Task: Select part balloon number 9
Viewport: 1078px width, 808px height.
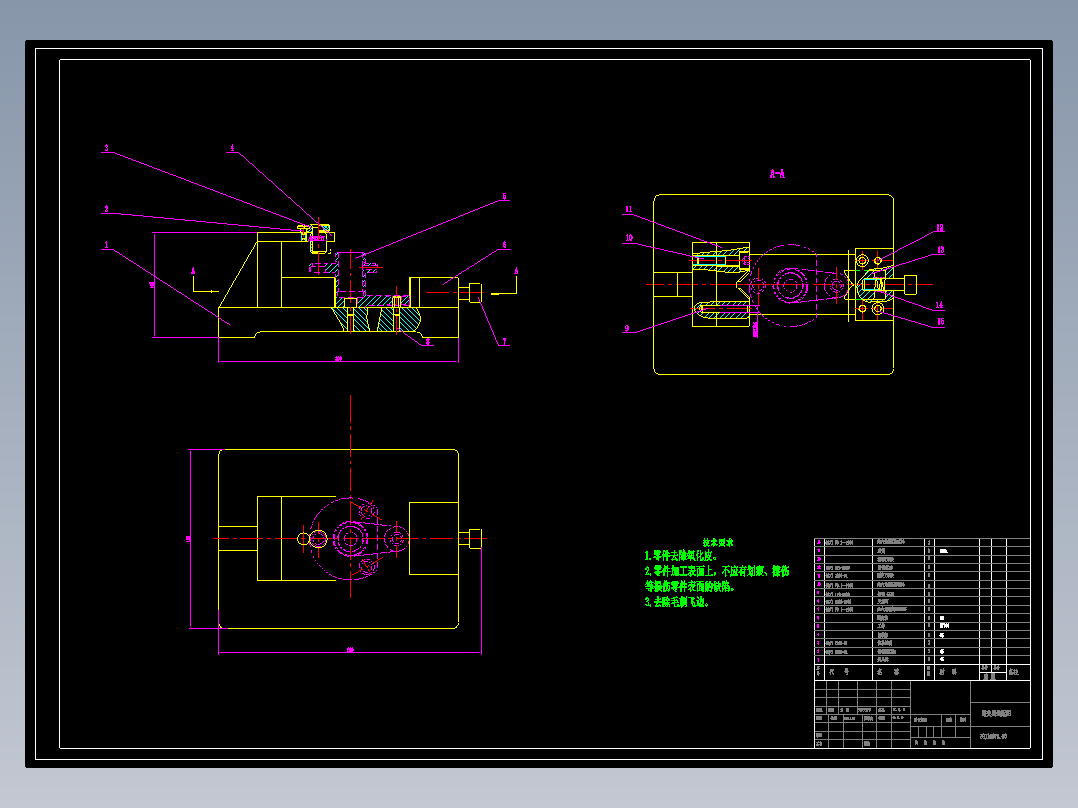Action: 626,329
